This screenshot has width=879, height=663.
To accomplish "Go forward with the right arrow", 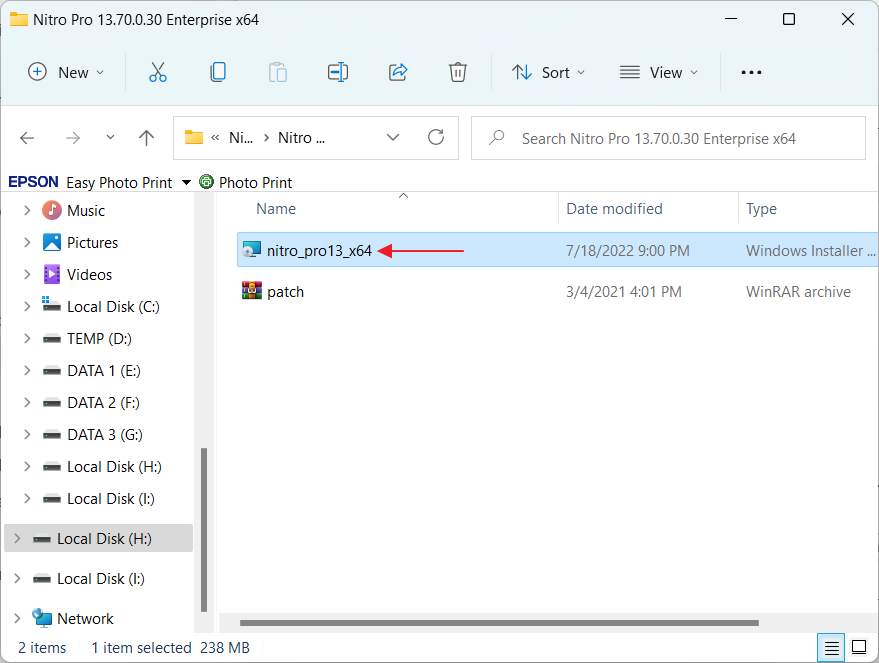I will pyautogui.click(x=73, y=138).
